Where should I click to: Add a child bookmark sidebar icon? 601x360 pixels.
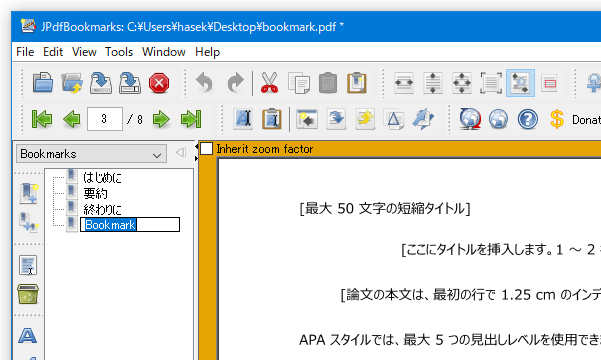click(28, 222)
